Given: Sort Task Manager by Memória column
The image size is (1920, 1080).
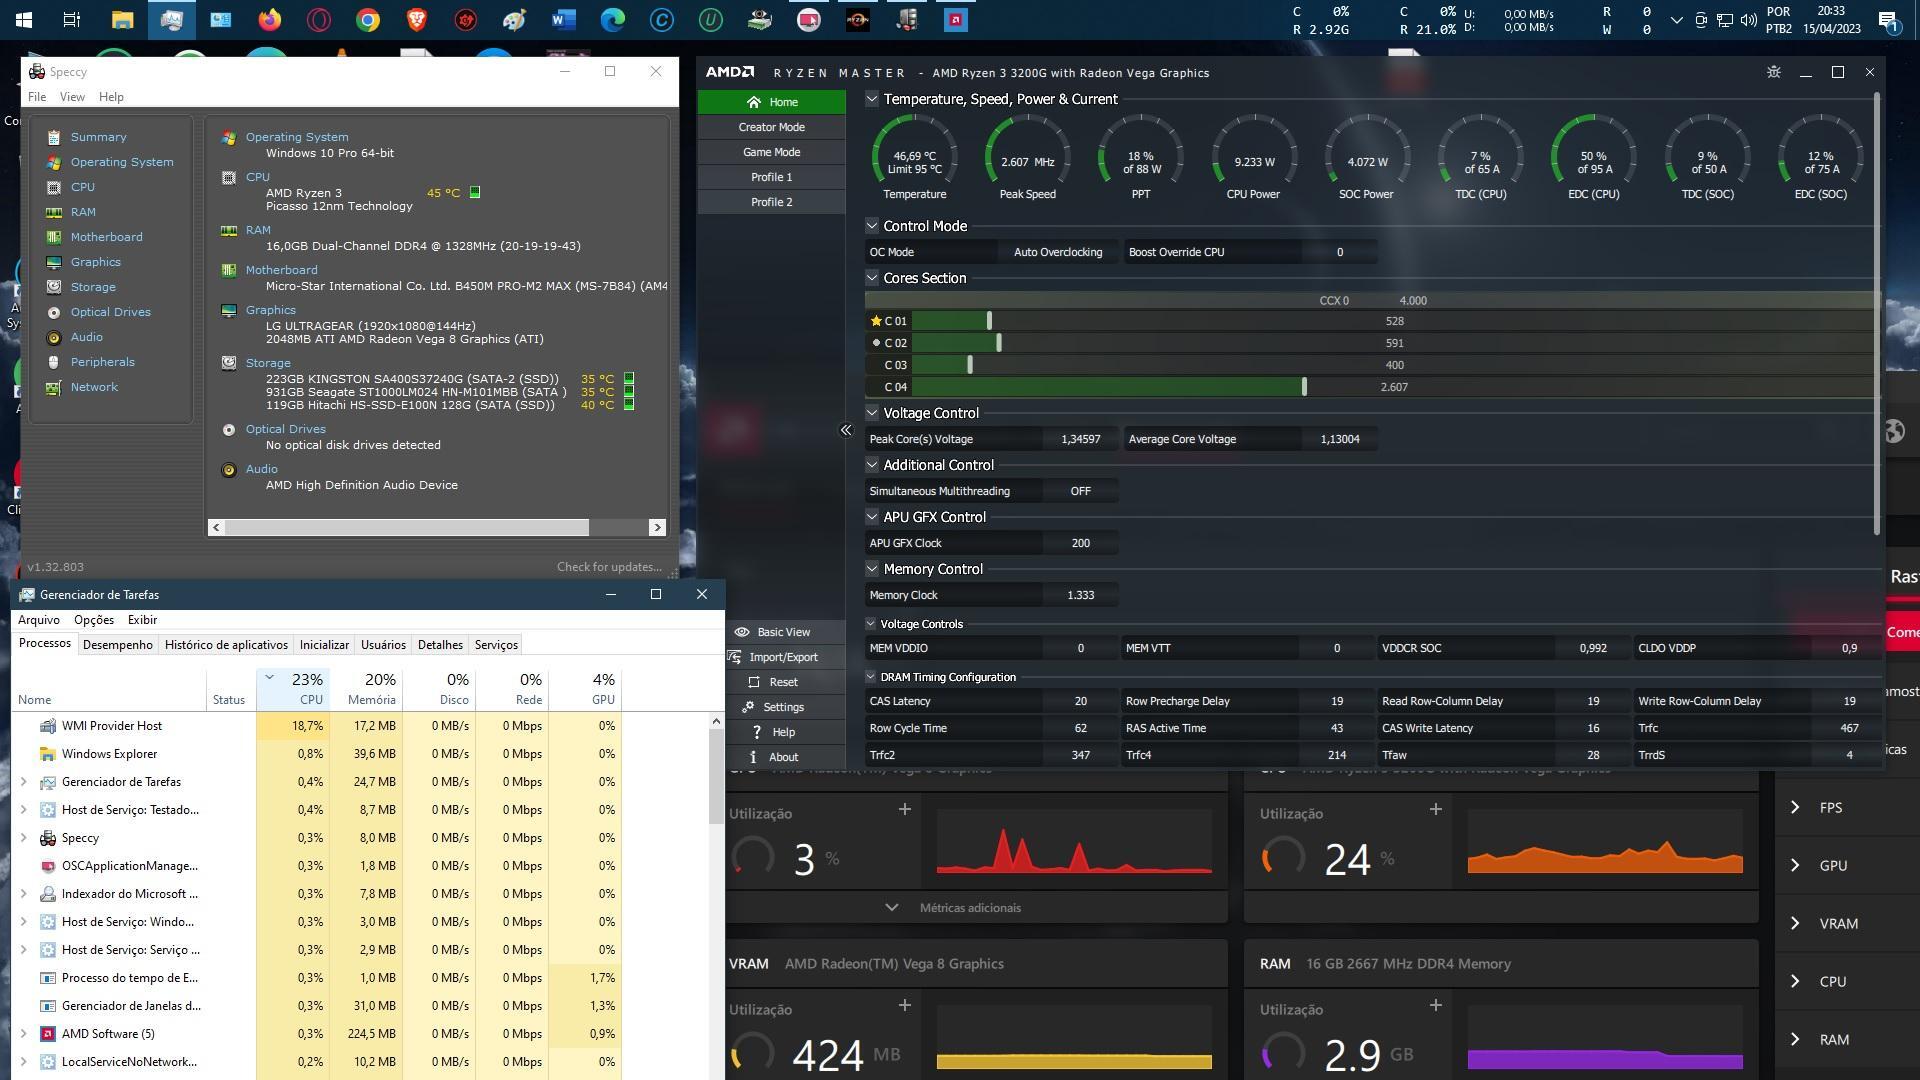Looking at the screenshot, I should pyautogui.click(x=367, y=689).
